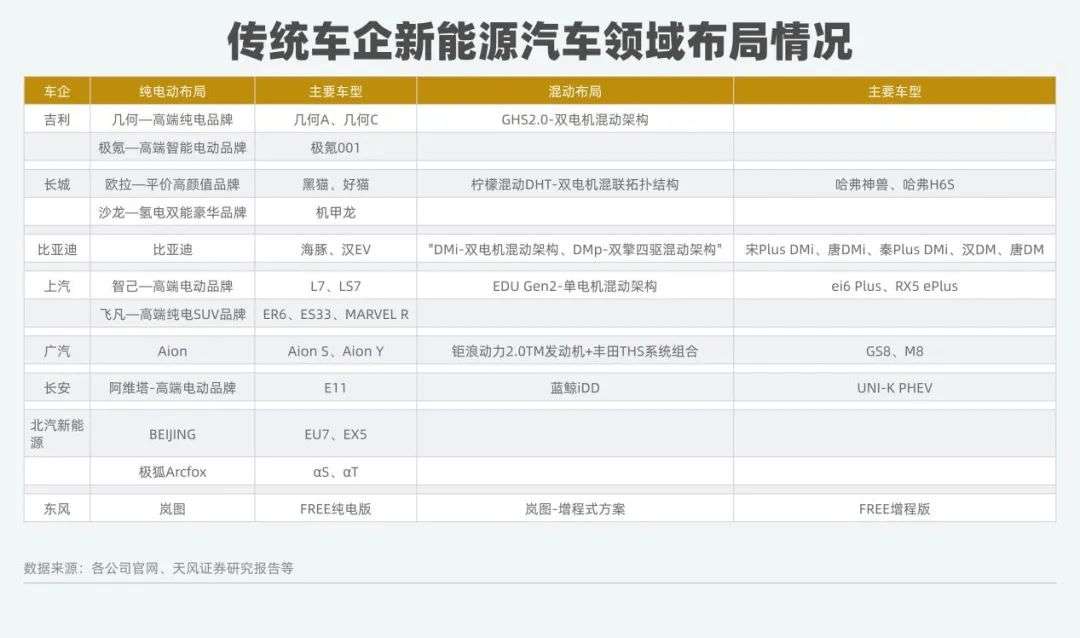Select the 广汽 cell

pos(57,351)
